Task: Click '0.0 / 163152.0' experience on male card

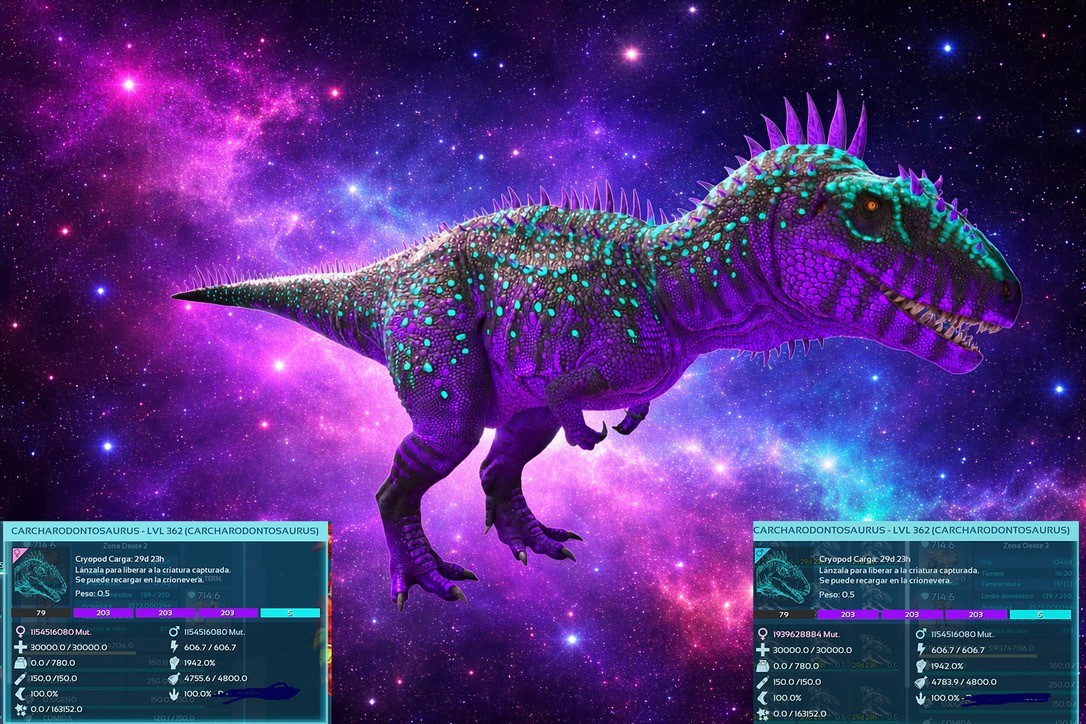Action: [x=799, y=714]
